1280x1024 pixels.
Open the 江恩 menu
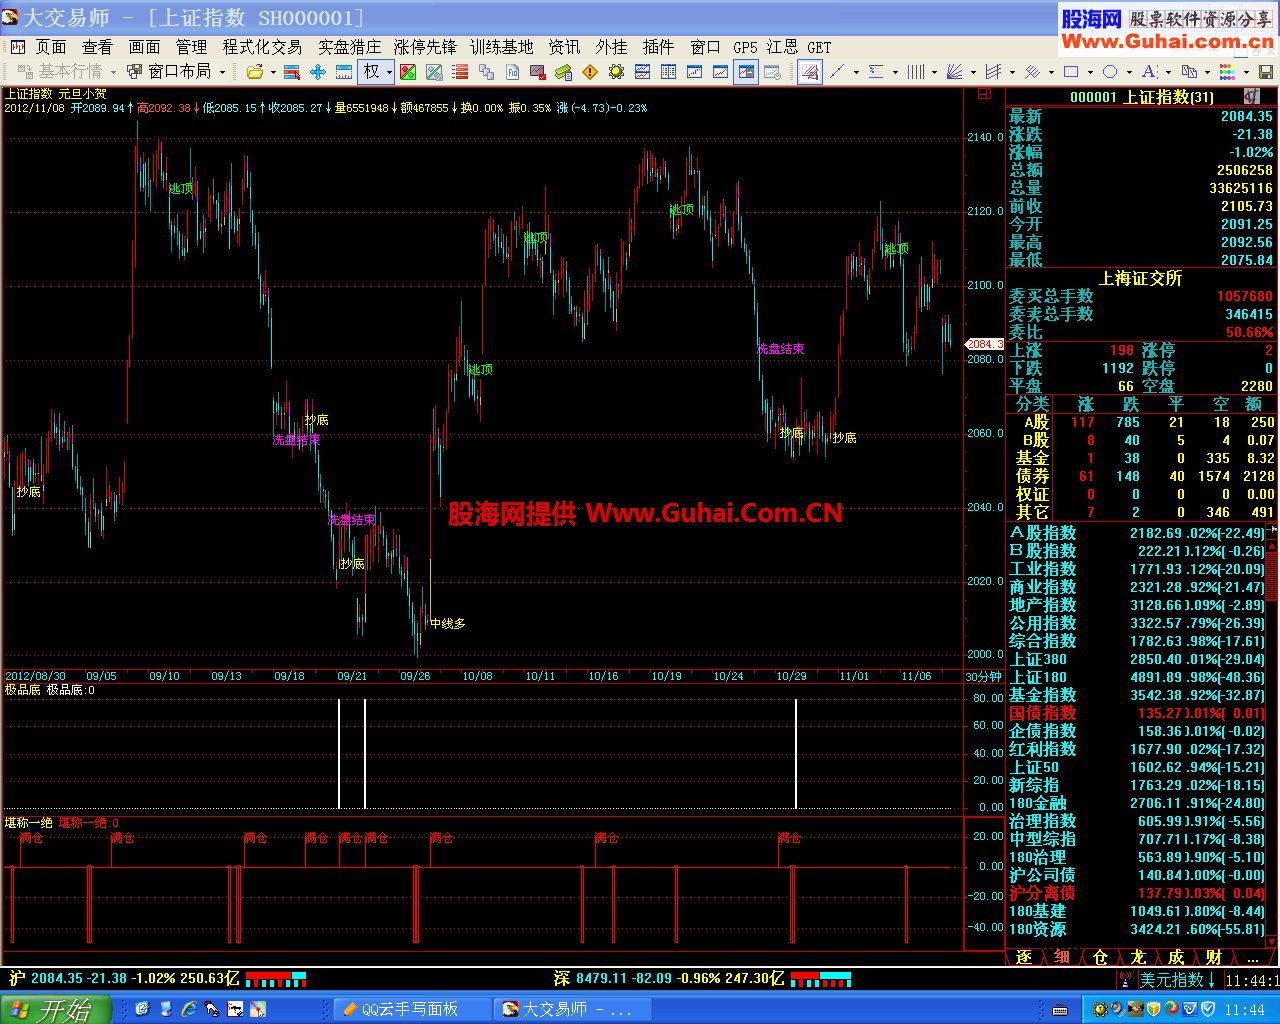click(x=782, y=47)
